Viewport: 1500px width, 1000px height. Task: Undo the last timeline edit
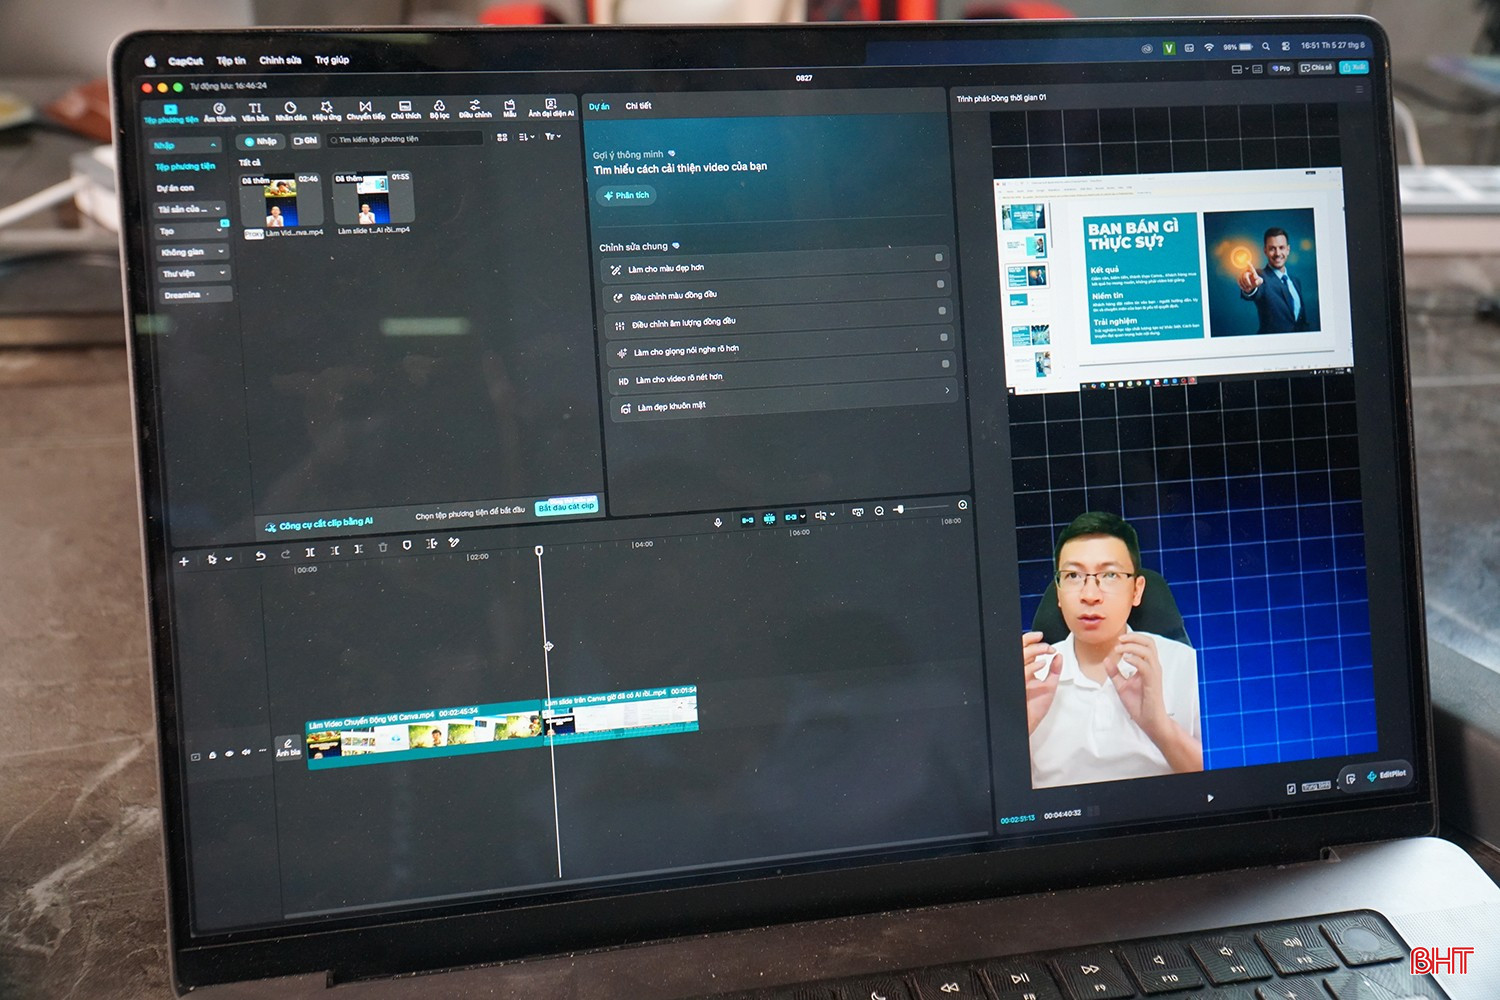pyautogui.click(x=260, y=555)
